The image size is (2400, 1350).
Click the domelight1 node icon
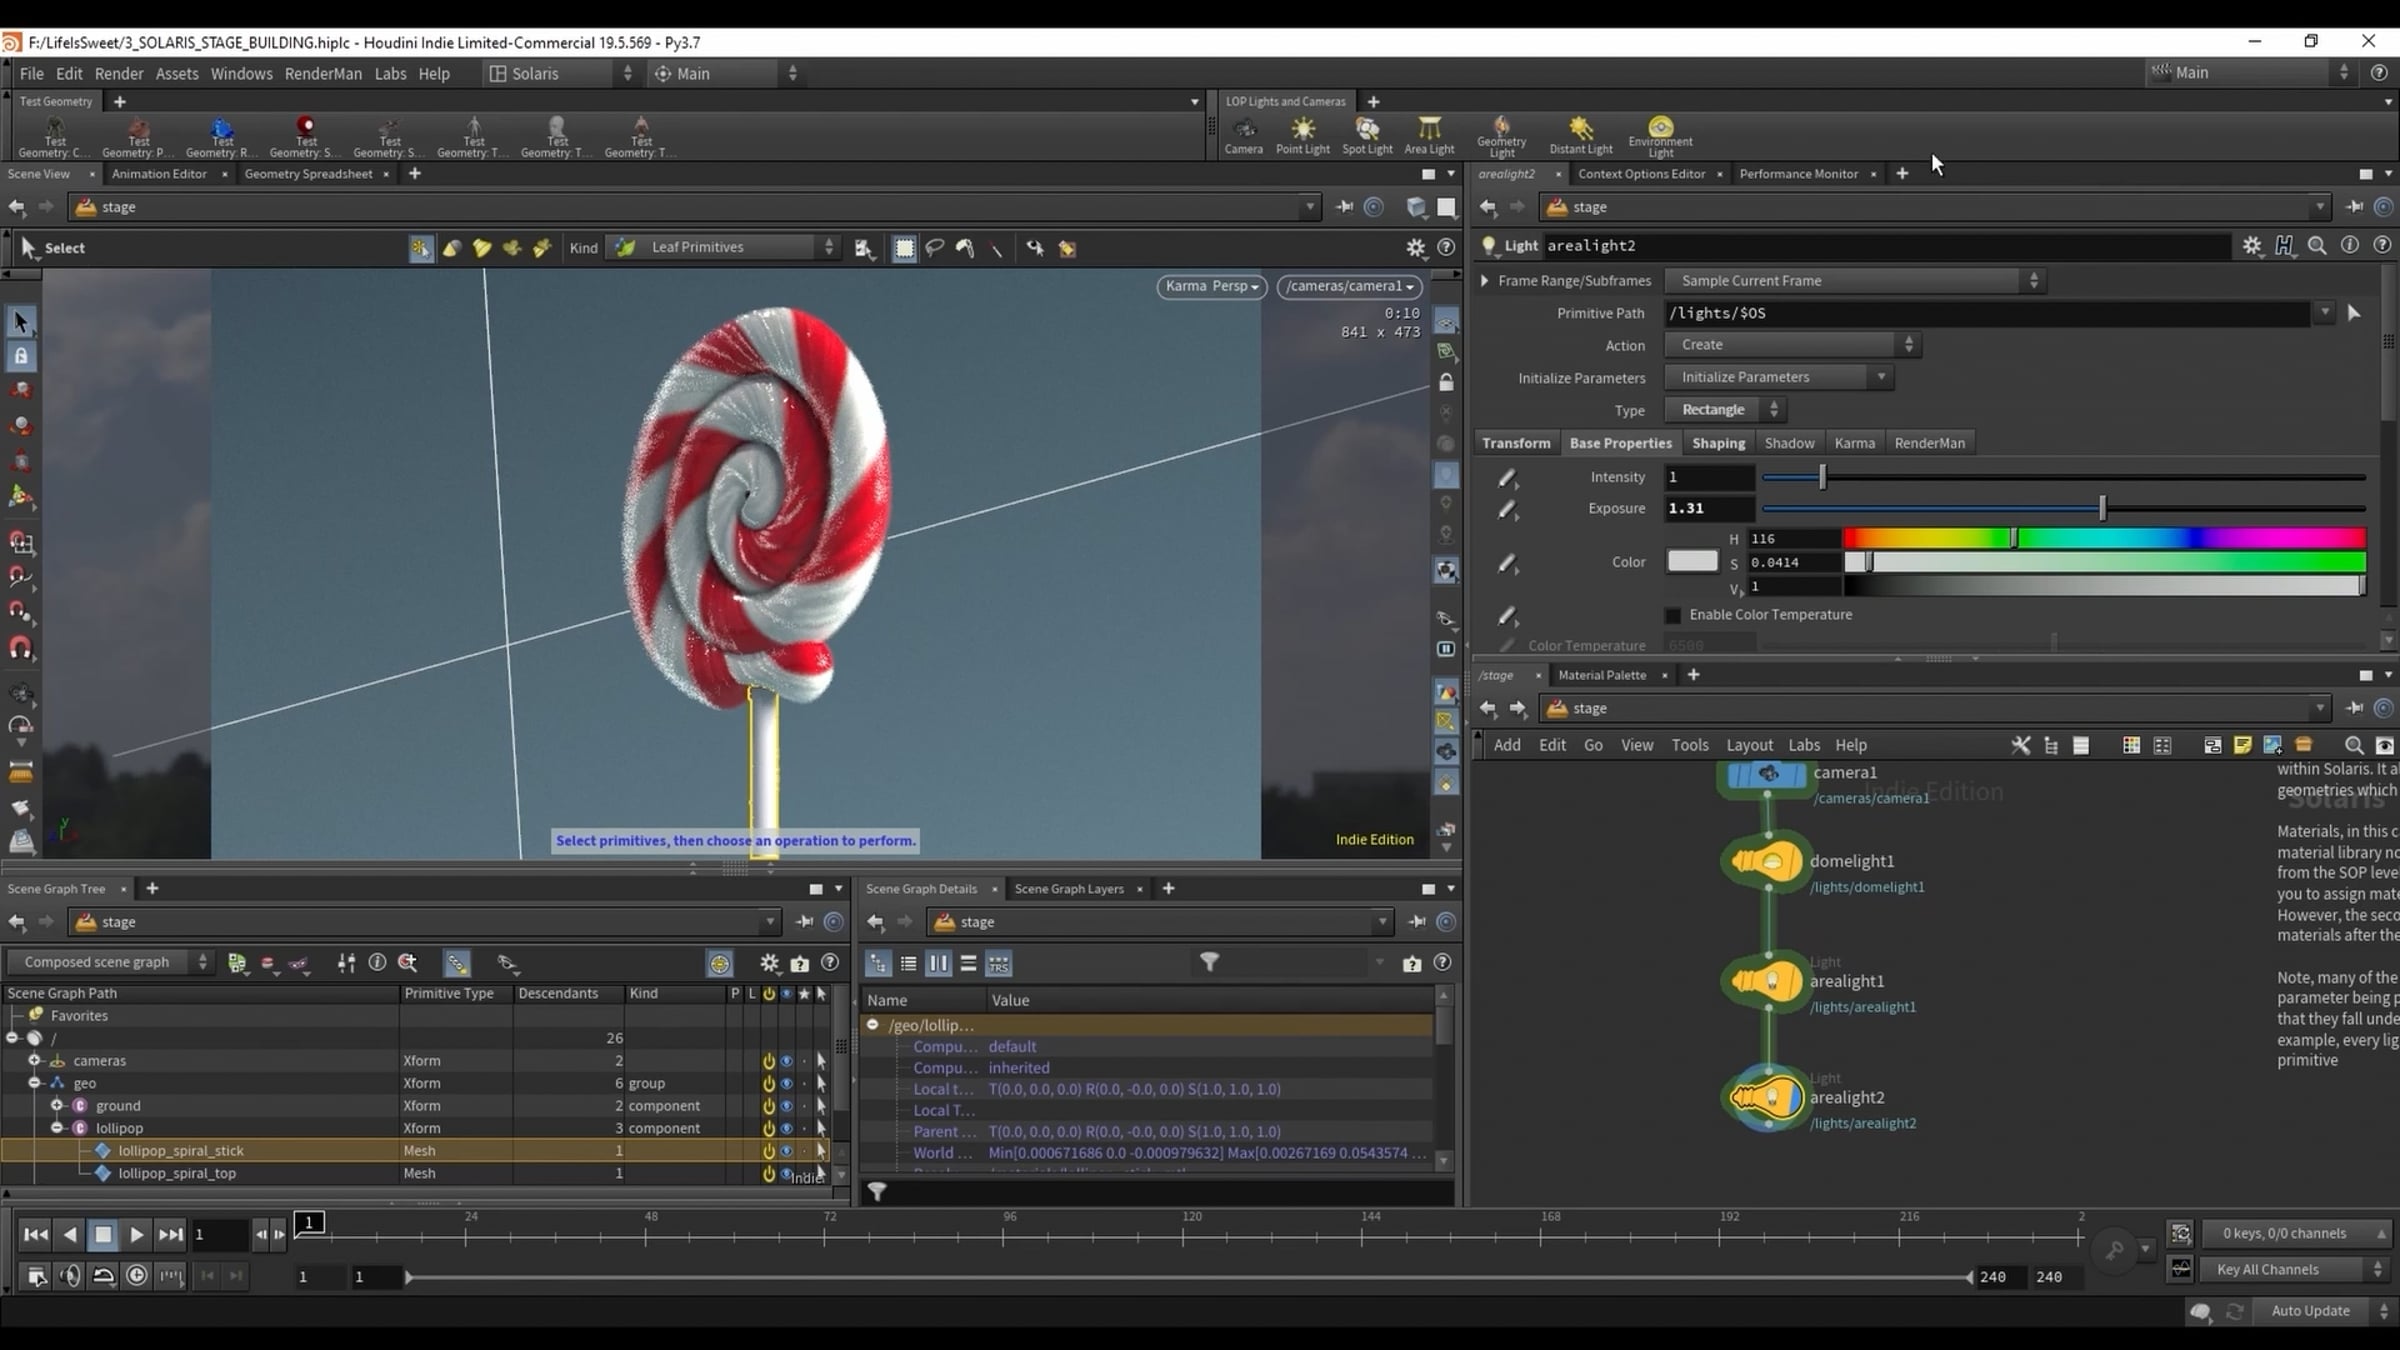1766,861
